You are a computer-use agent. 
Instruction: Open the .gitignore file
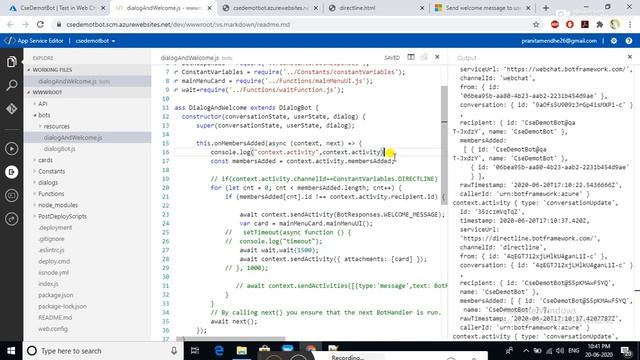(x=51, y=239)
